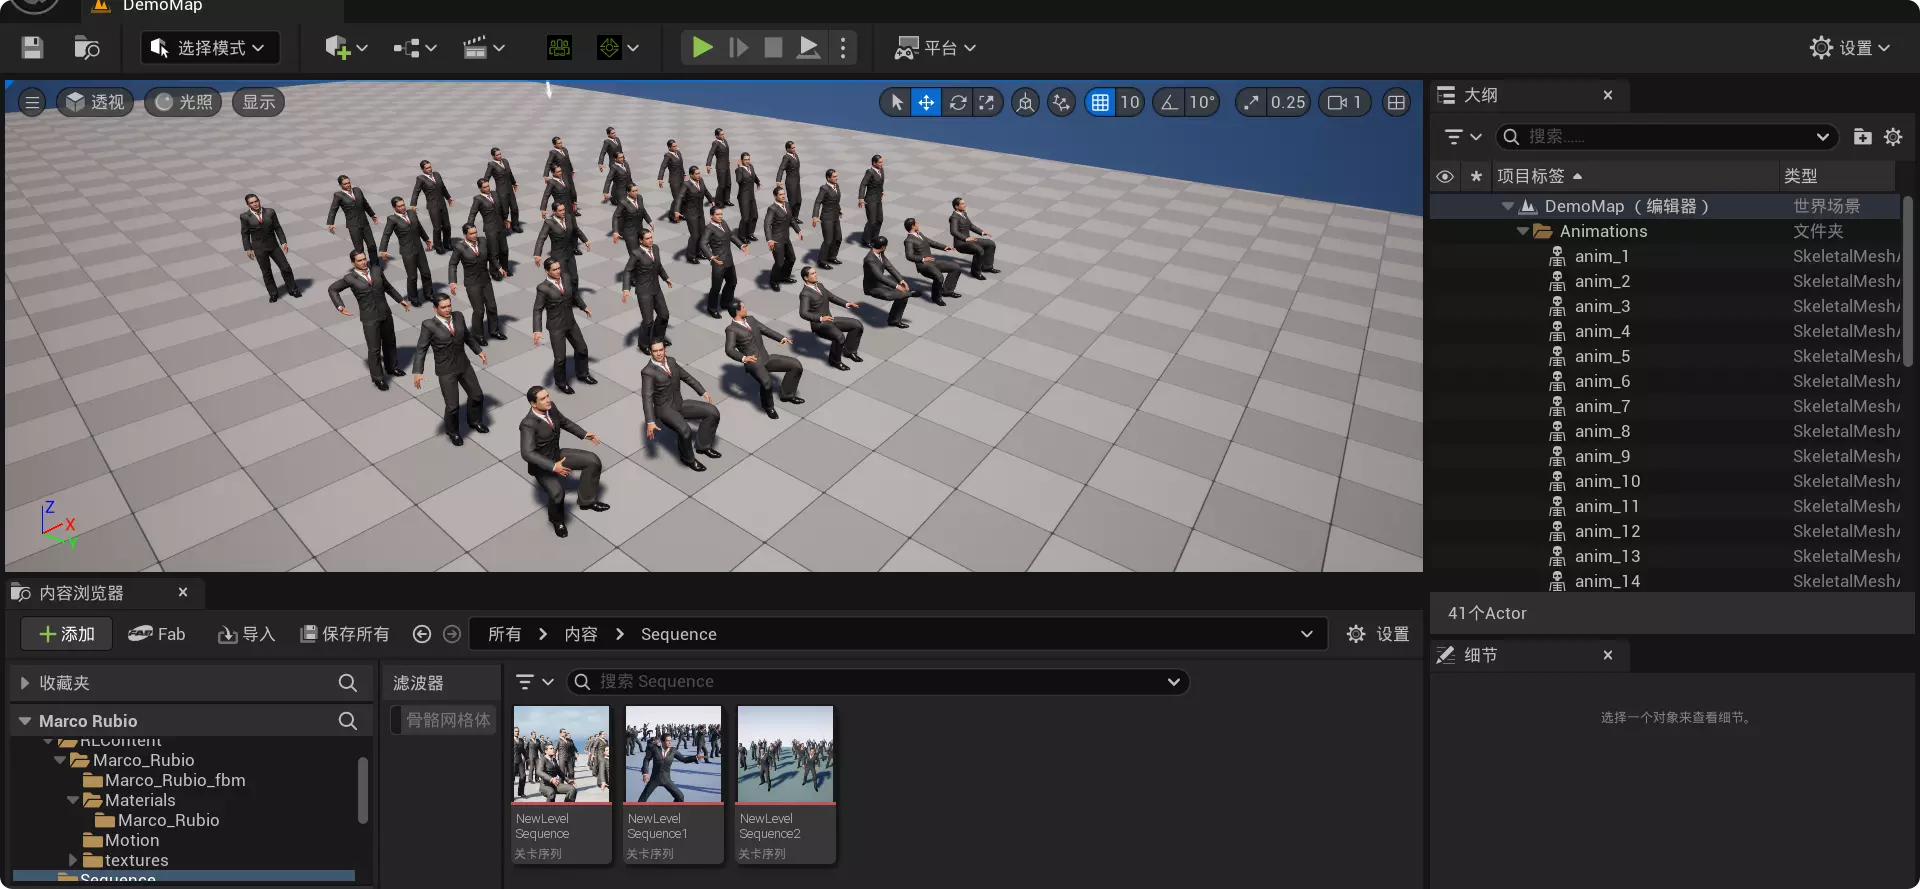
Task: Click the eye visibility column header
Action: coord(1445,176)
